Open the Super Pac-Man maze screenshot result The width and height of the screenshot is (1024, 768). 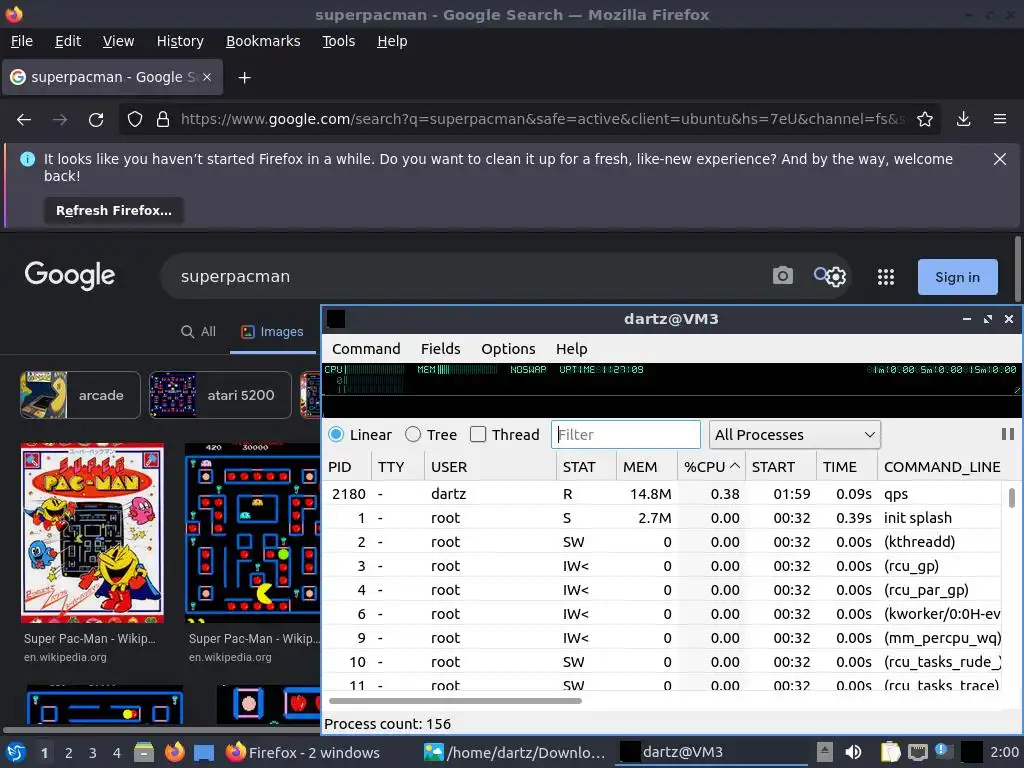pyautogui.click(x=253, y=533)
